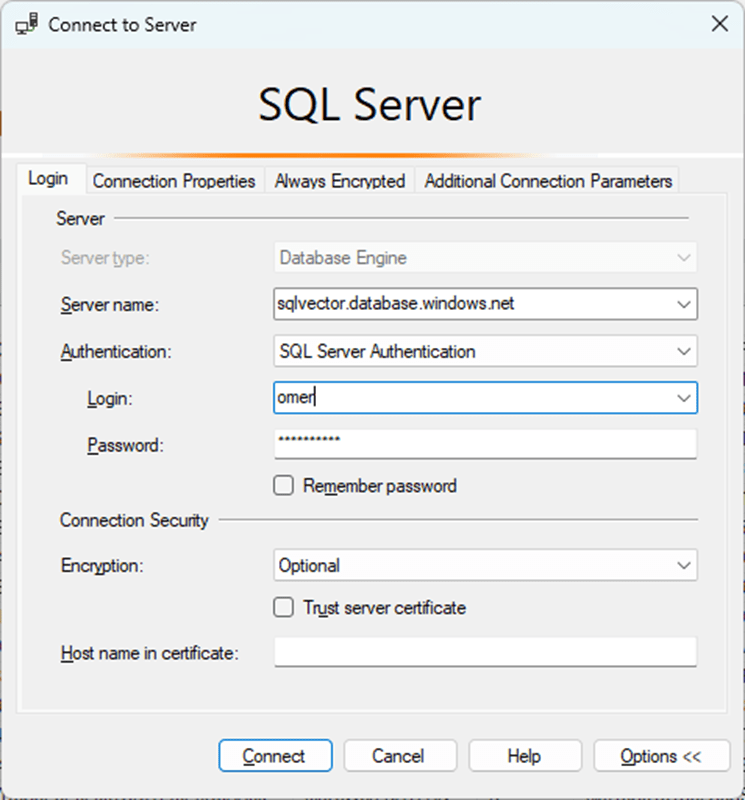Viewport: 745px width, 800px height.
Task: Click into the Password field
Action: (x=485, y=444)
